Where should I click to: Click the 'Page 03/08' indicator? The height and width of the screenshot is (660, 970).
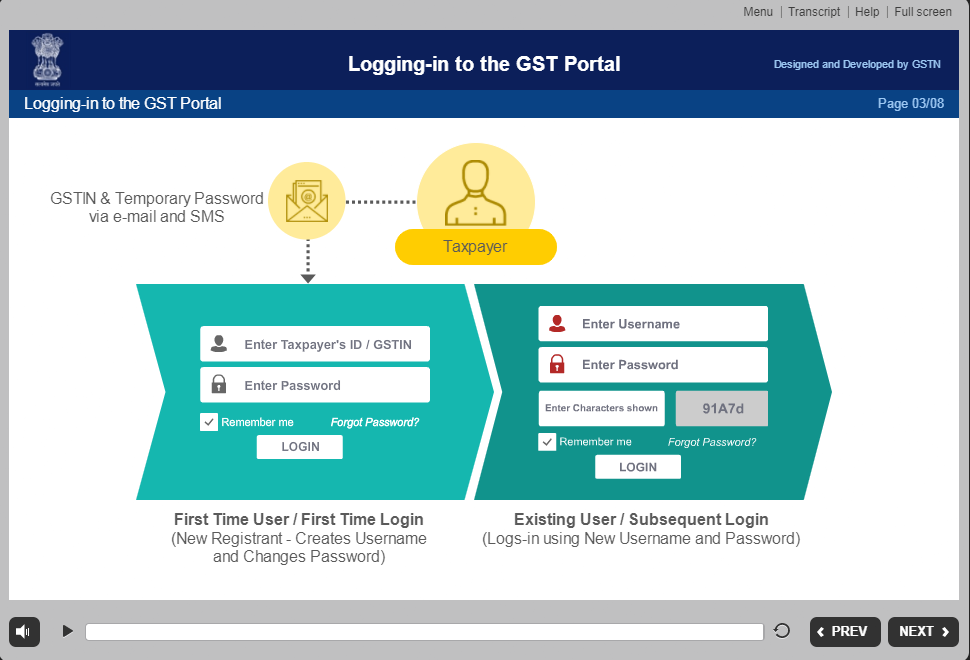[911, 103]
